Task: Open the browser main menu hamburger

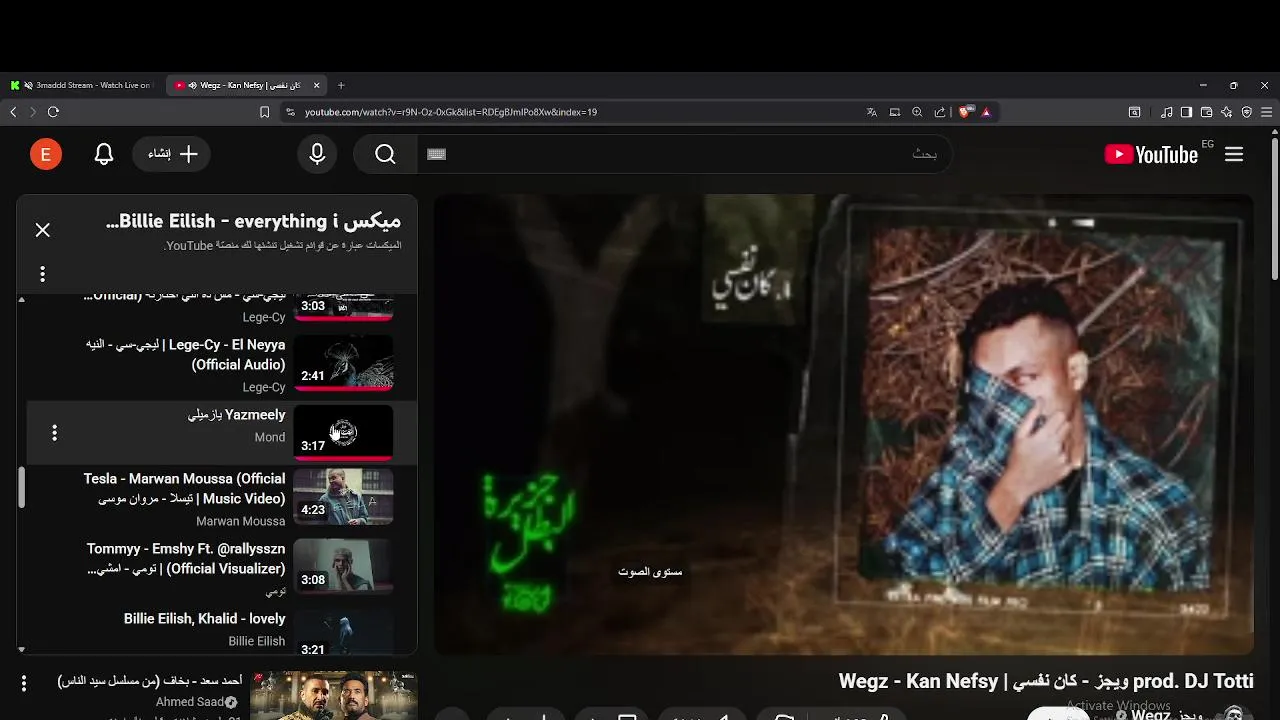Action: [1267, 112]
